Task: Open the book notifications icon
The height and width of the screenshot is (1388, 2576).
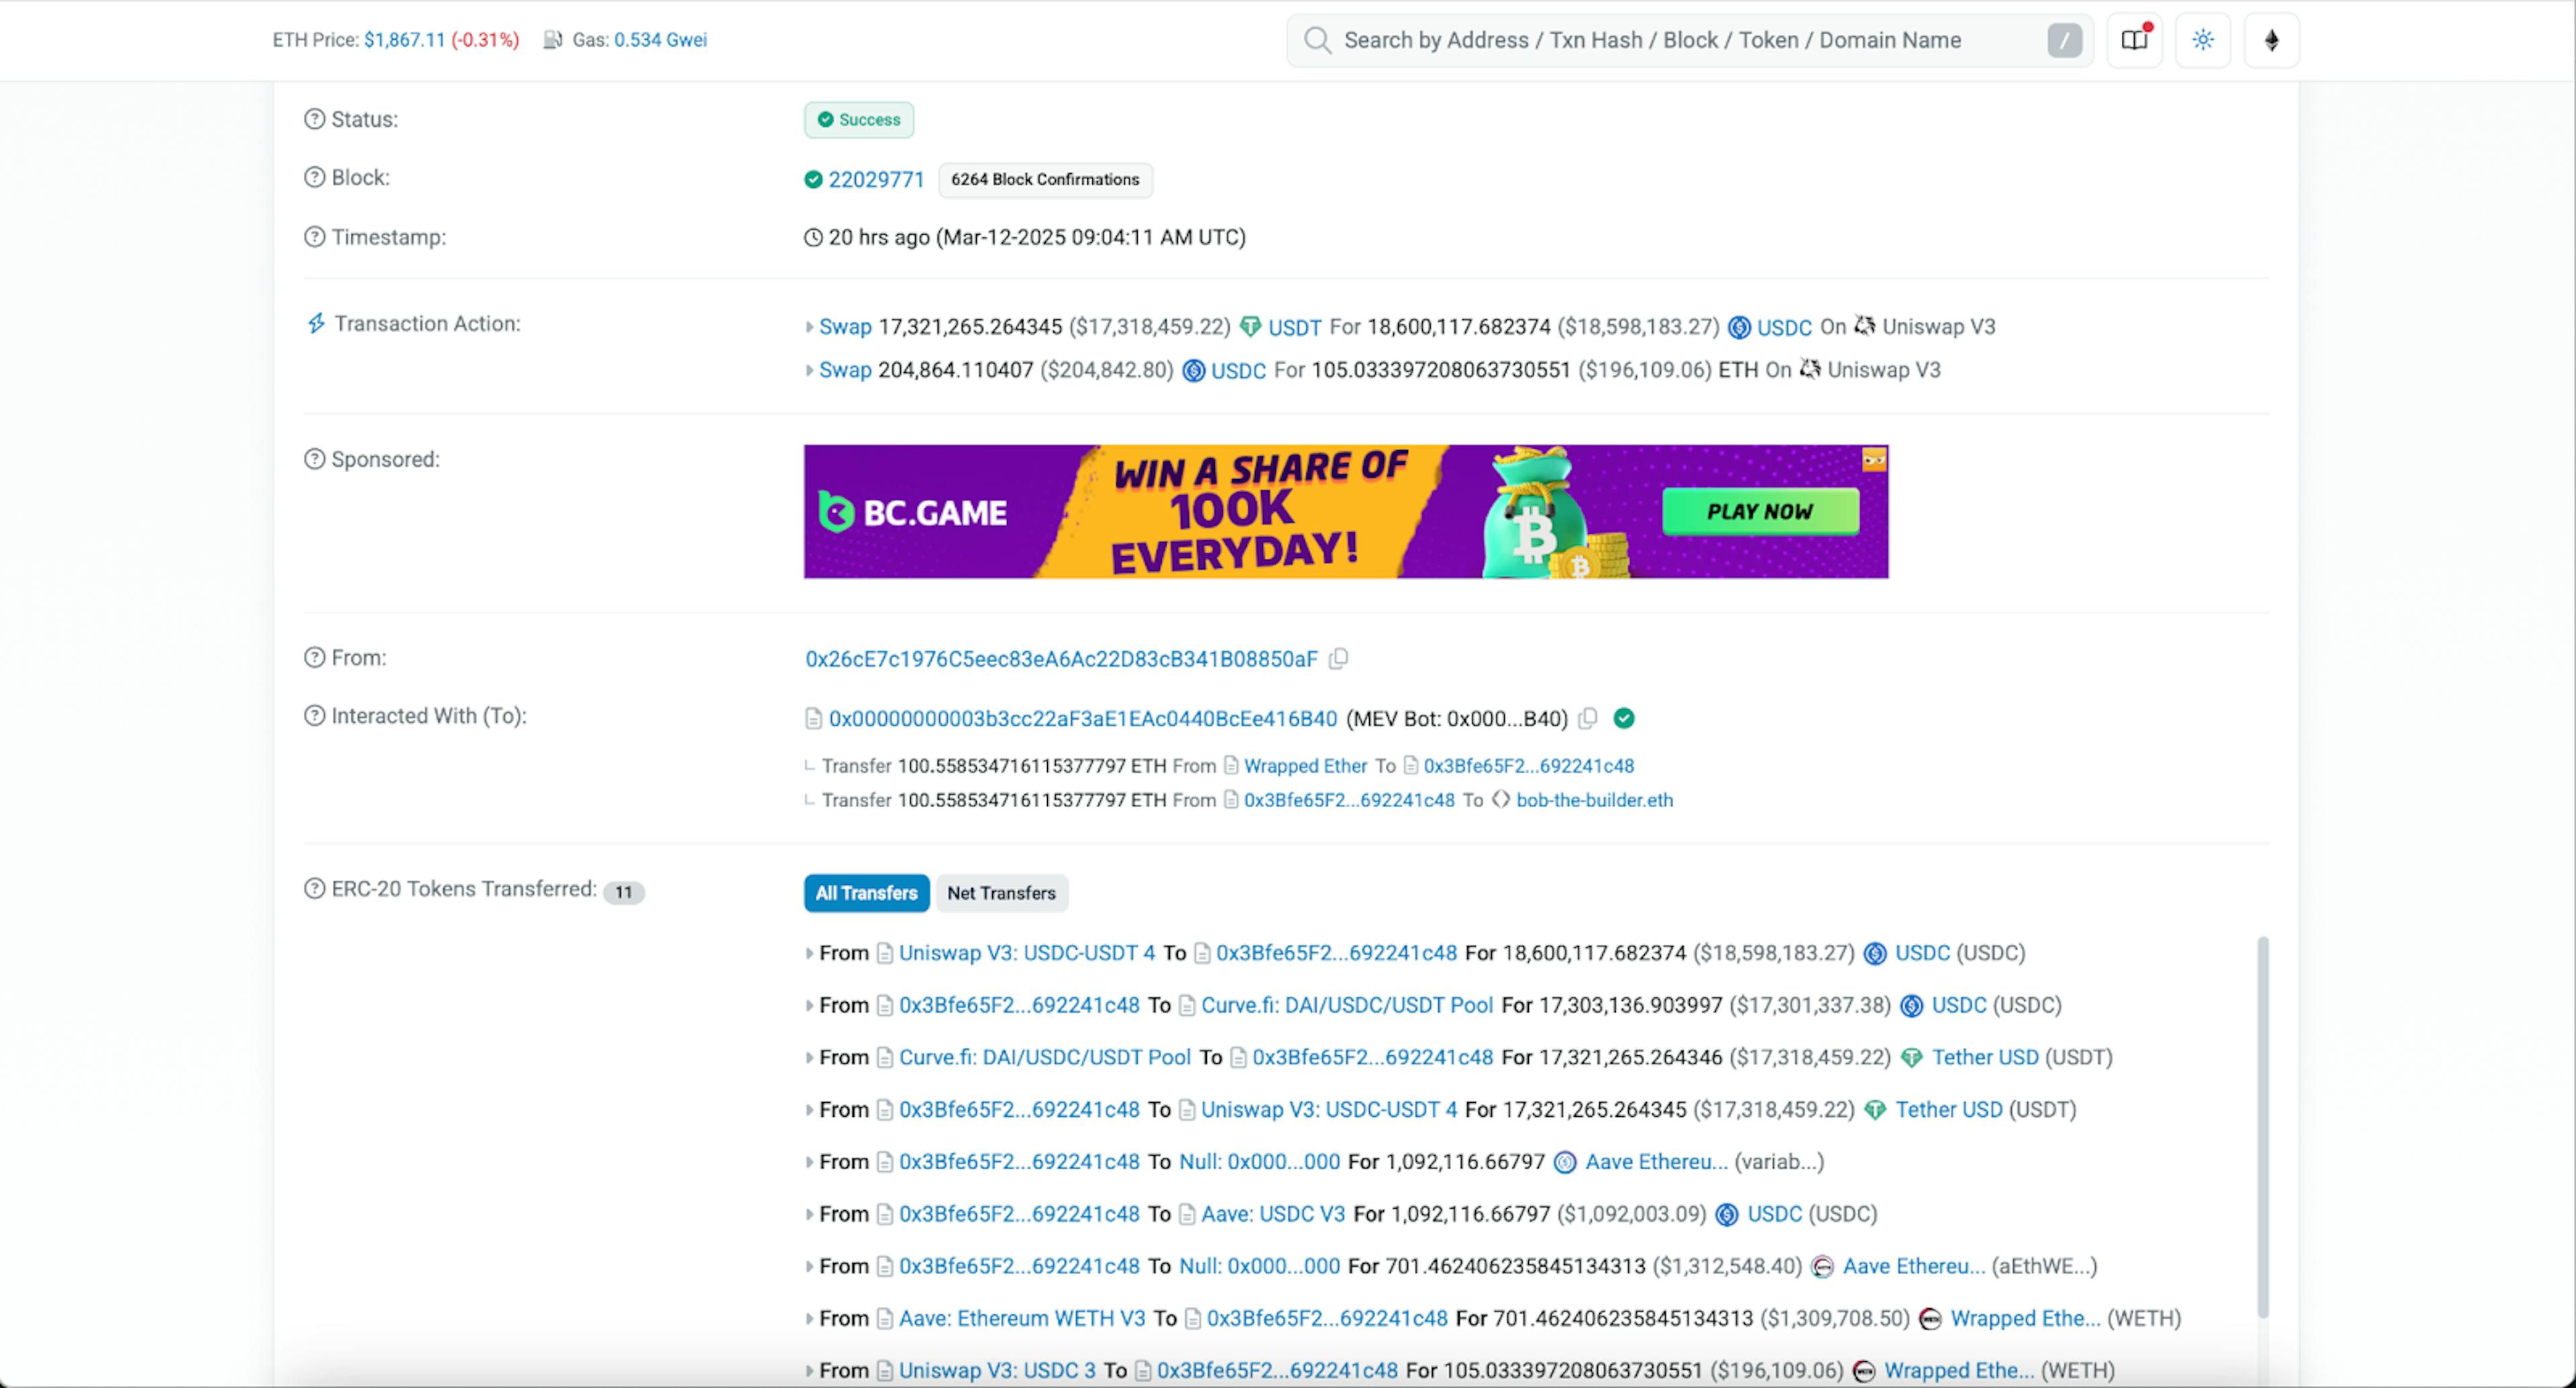Action: click(2134, 40)
